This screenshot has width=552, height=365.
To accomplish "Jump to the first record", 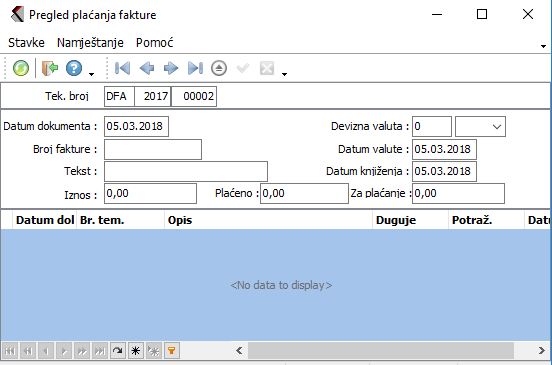I will point(123,68).
